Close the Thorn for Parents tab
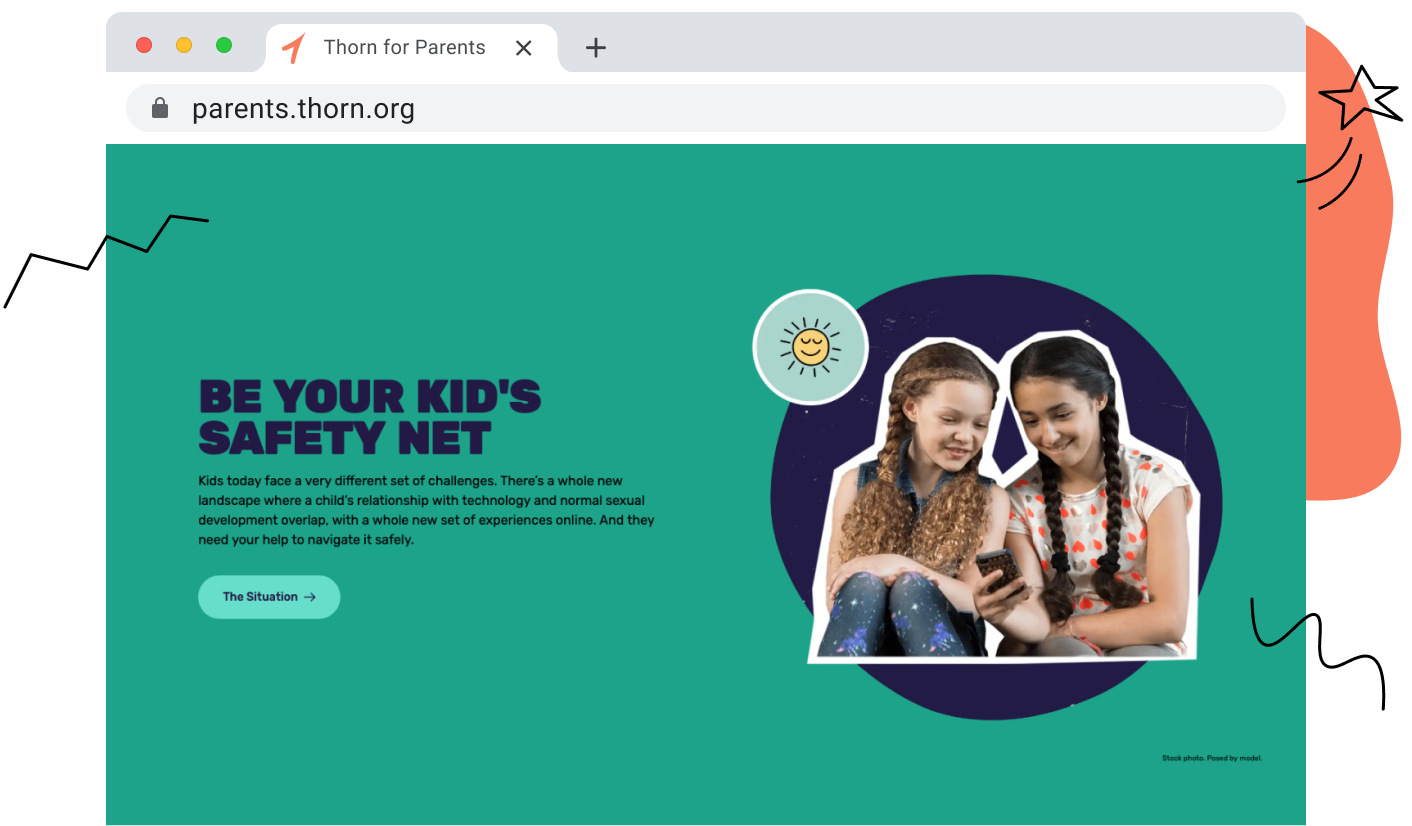Viewport: 1412px width, 826px height. click(523, 48)
